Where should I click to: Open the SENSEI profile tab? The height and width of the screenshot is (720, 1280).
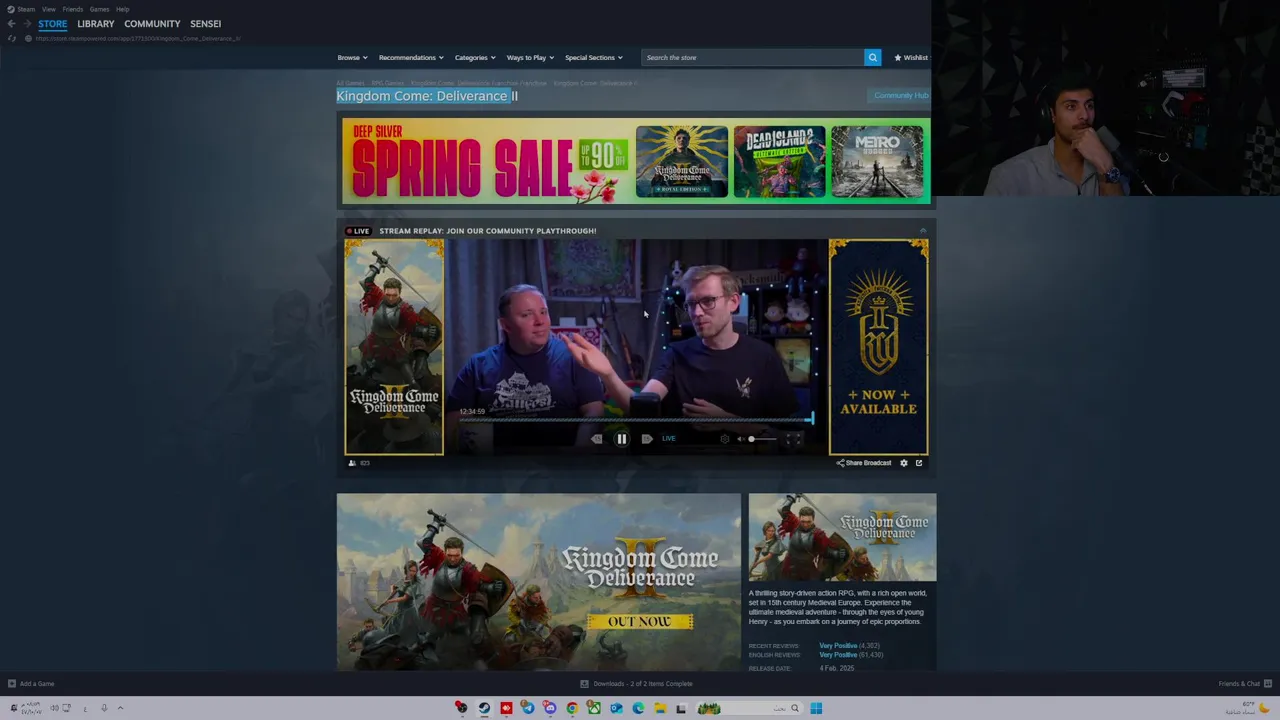click(206, 23)
